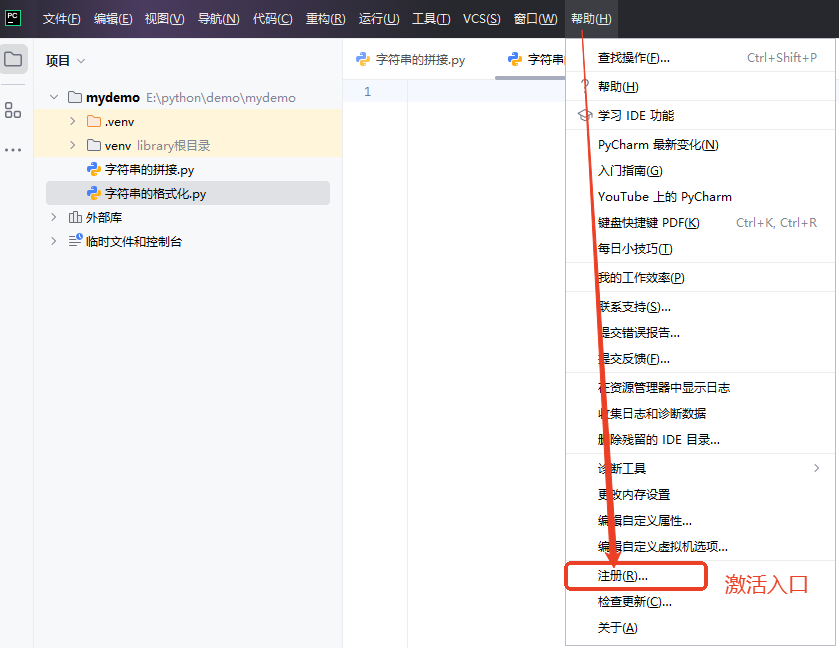Select 字符串的格式化.py in project tree
The image size is (839, 648).
[155, 194]
